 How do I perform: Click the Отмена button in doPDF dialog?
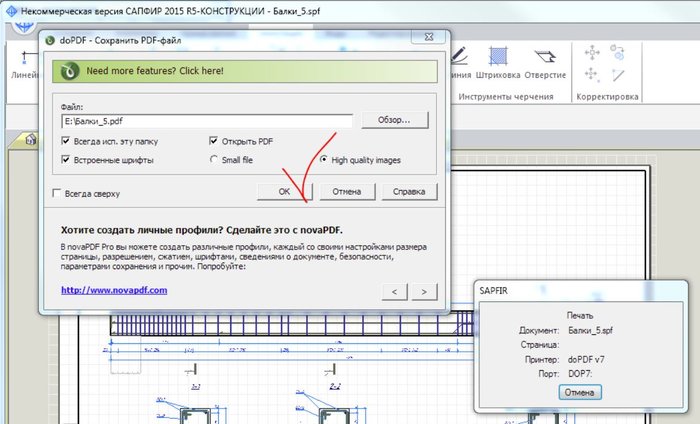click(x=347, y=191)
